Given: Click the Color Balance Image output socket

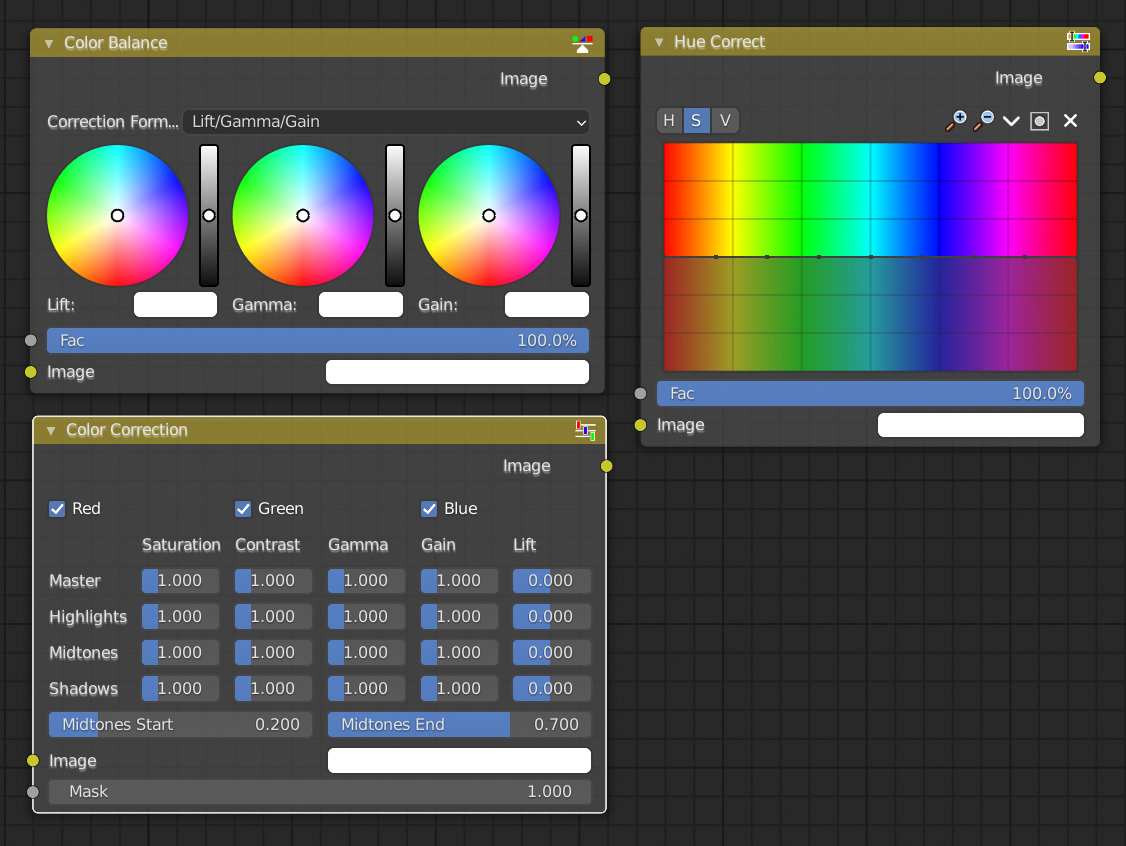Looking at the screenshot, I should (605, 79).
